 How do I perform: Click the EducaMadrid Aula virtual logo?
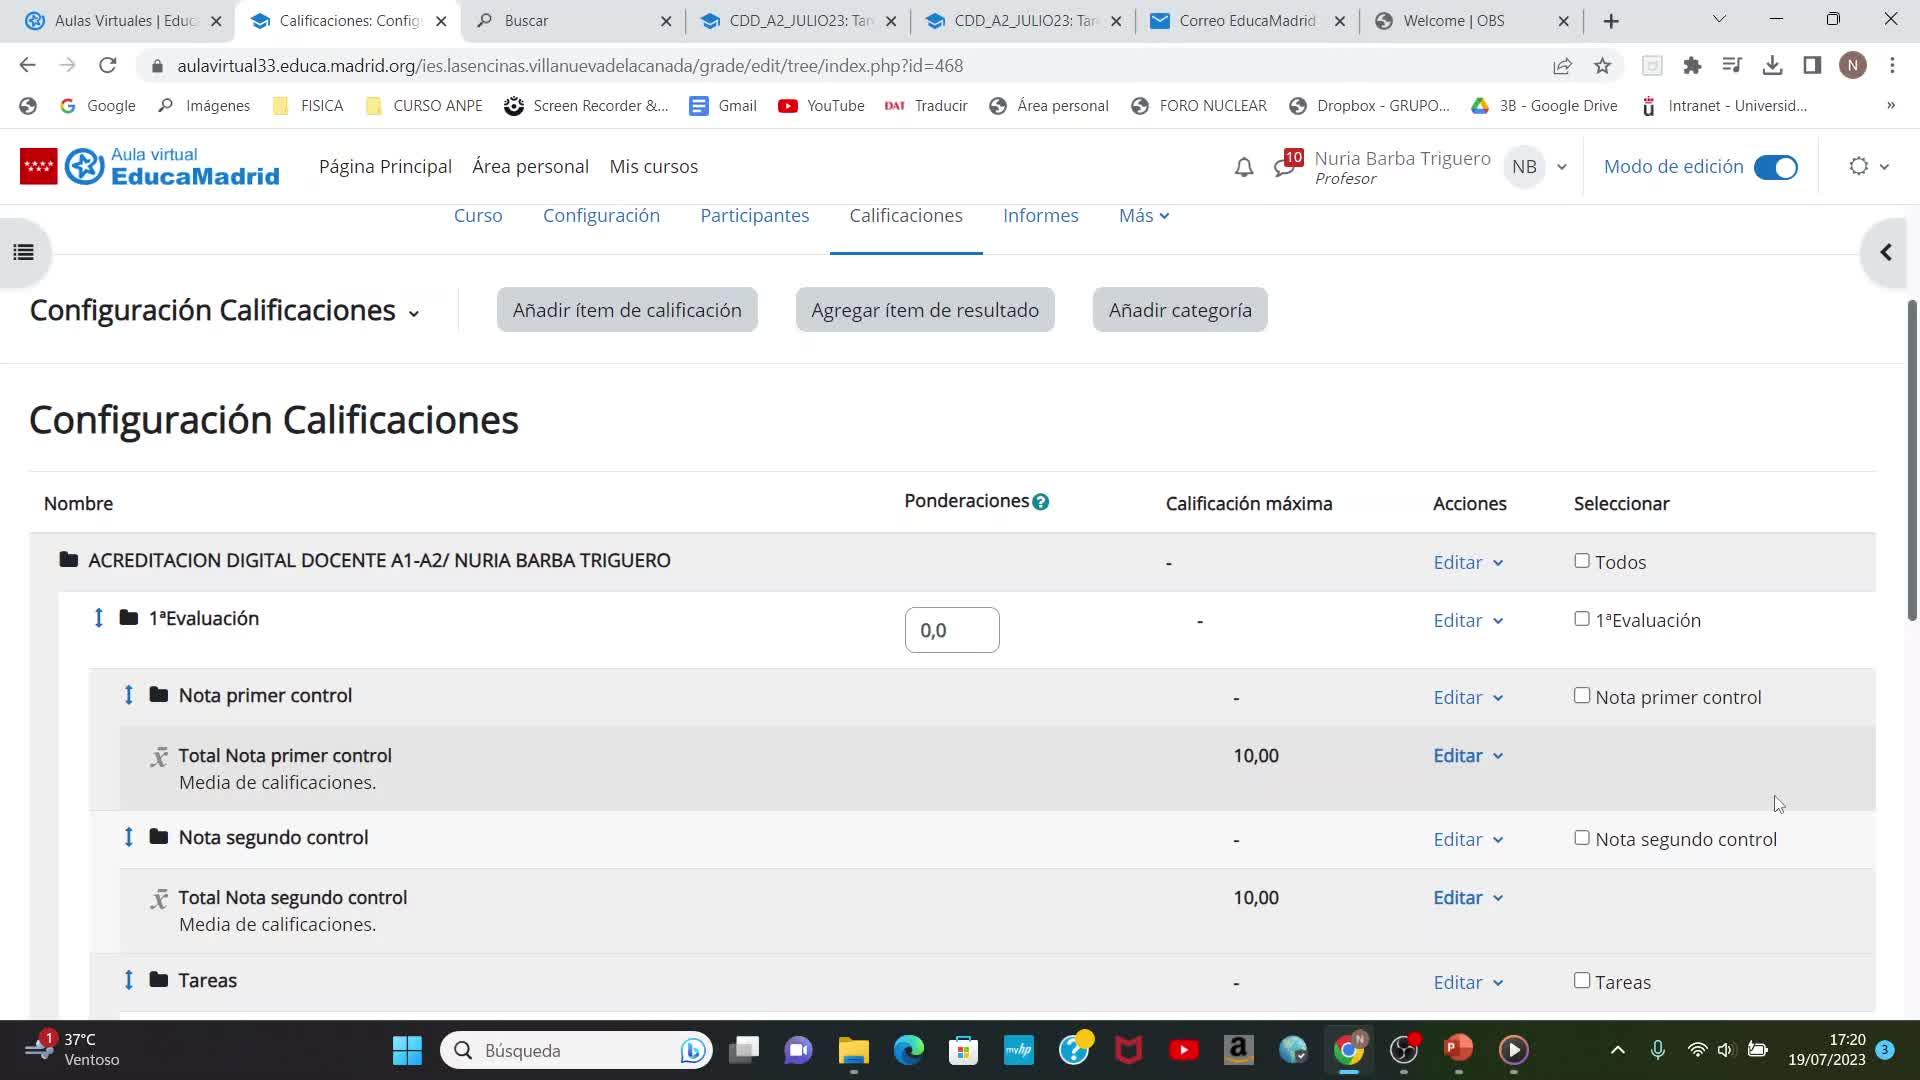(x=150, y=167)
